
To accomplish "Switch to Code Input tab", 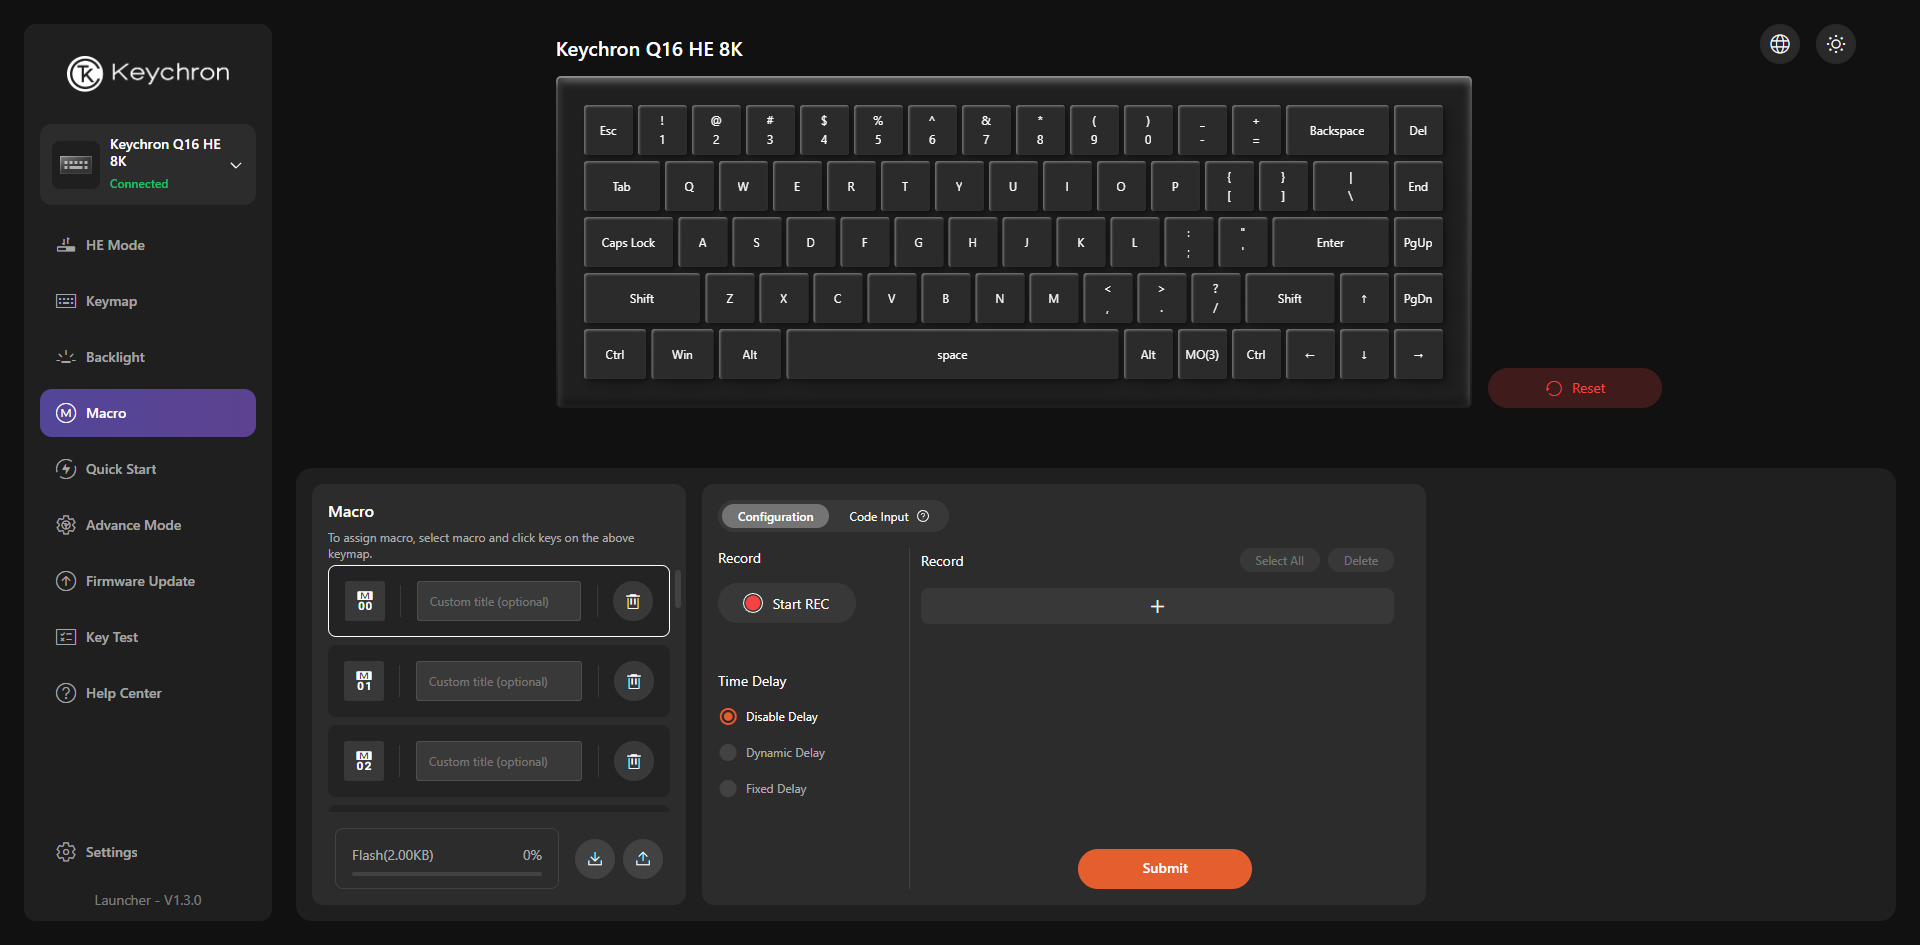I will [x=878, y=517].
